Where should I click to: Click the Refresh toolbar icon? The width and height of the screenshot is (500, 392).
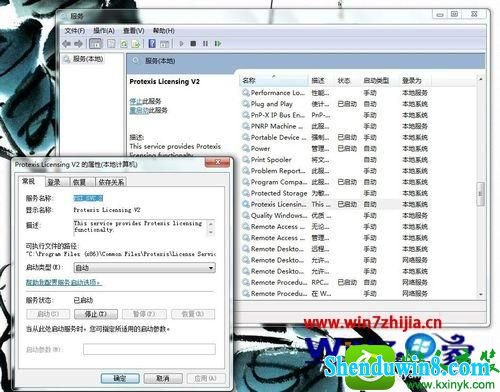124,44
